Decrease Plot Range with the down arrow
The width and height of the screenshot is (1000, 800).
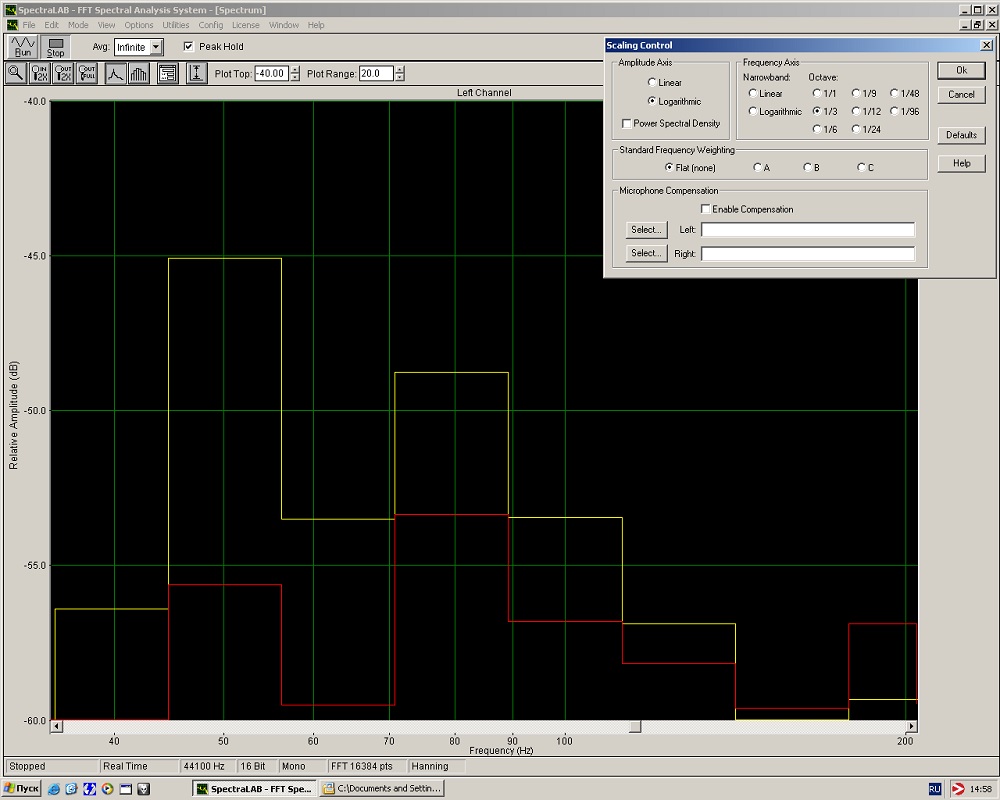tap(400, 78)
